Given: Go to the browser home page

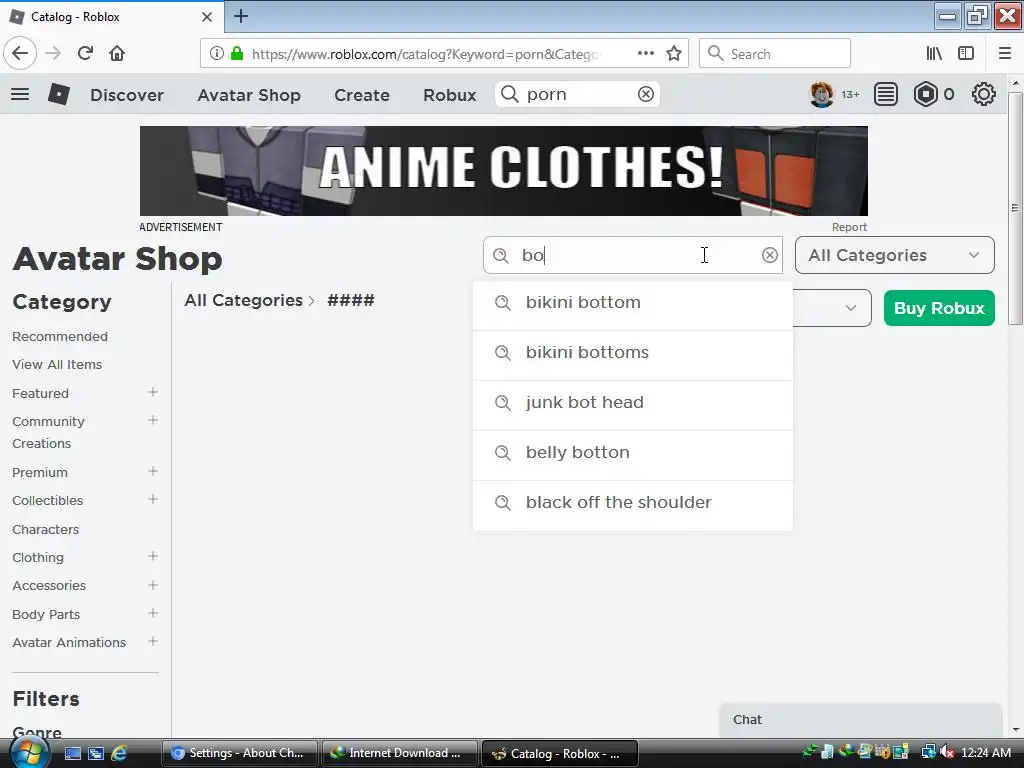Looking at the screenshot, I should [x=117, y=54].
